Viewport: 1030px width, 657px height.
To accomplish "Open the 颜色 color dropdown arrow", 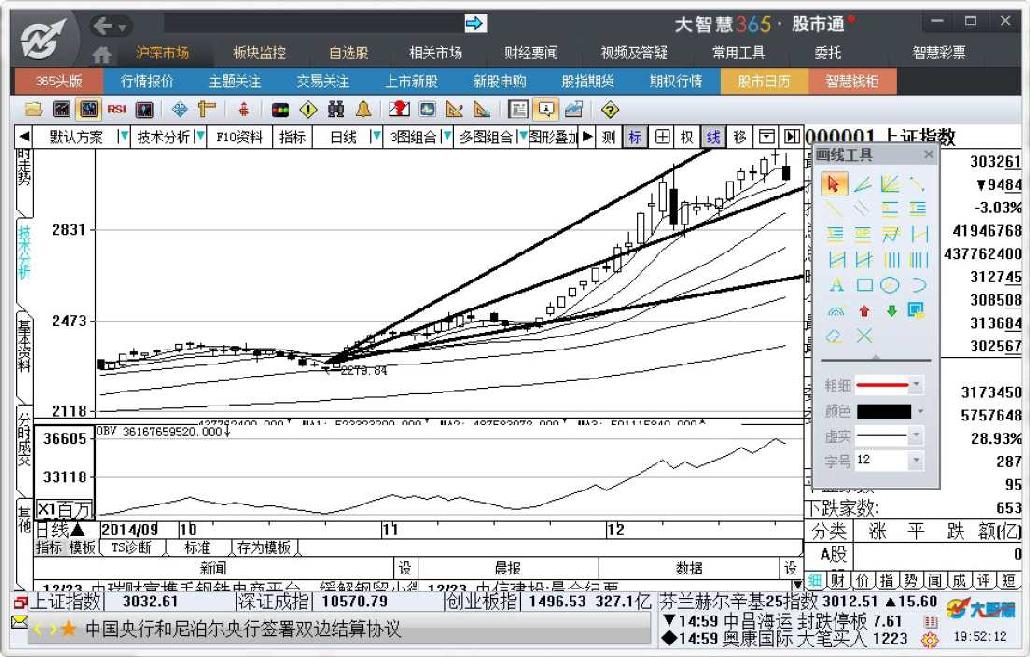I will [920, 411].
